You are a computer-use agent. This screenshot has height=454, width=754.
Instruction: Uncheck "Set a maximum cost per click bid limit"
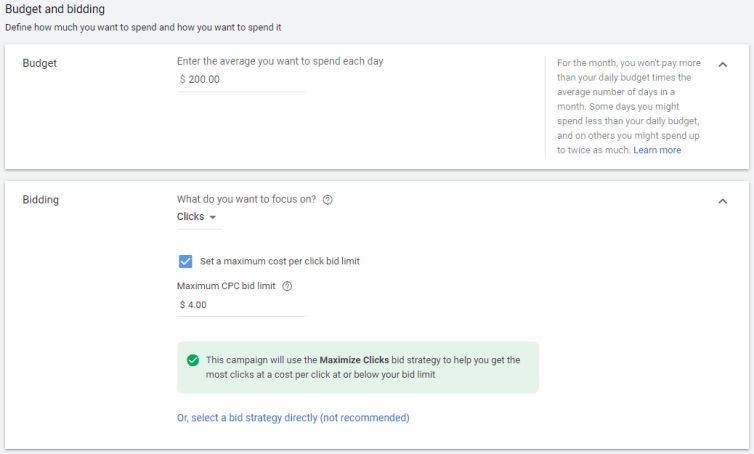pyautogui.click(x=185, y=261)
